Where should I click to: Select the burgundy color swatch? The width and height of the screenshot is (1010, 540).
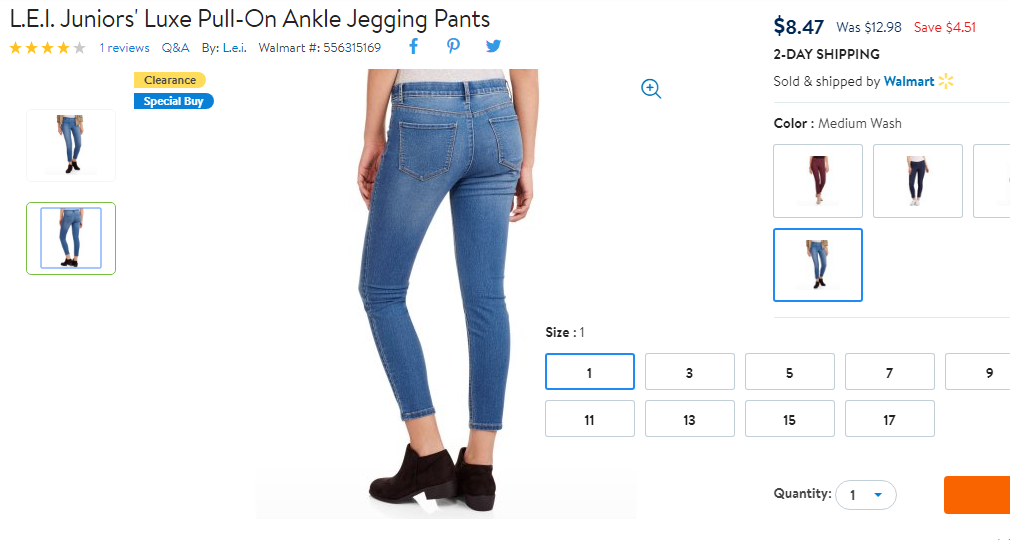(x=818, y=181)
